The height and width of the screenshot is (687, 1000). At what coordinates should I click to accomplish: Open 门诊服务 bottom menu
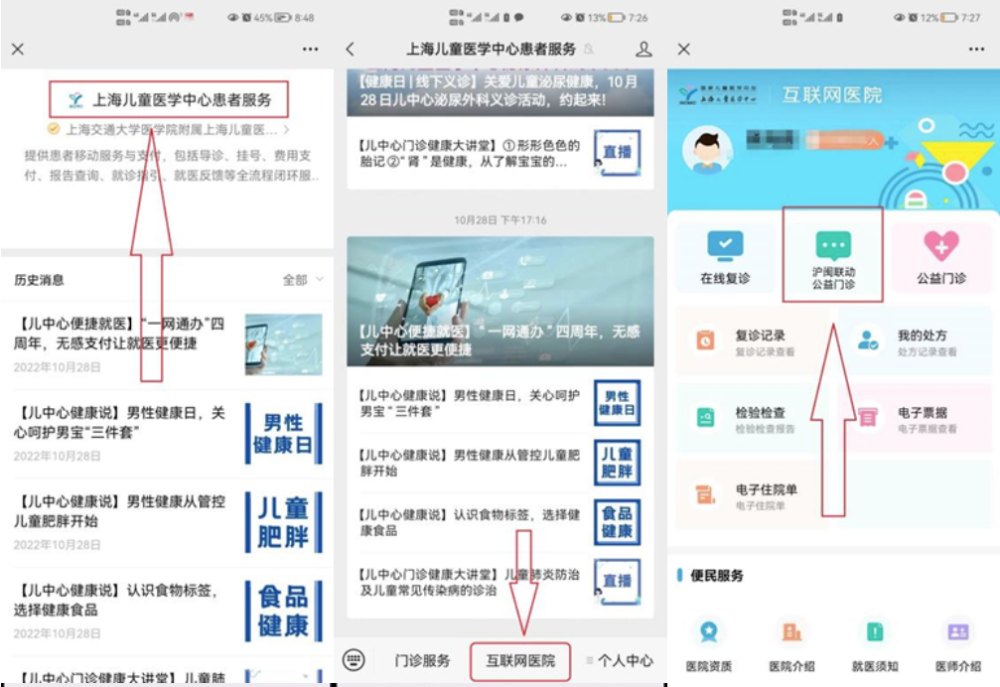(x=422, y=660)
